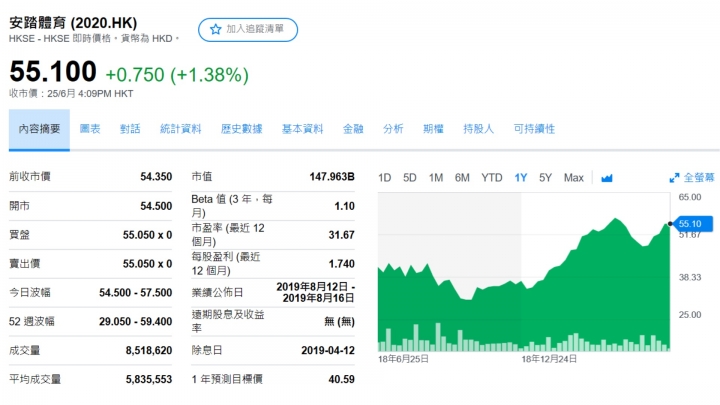Image resolution: width=720 pixels, height=405 pixels.
Task: Click the 除息日 value 2019-04-12
Action: (x=328, y=351)
